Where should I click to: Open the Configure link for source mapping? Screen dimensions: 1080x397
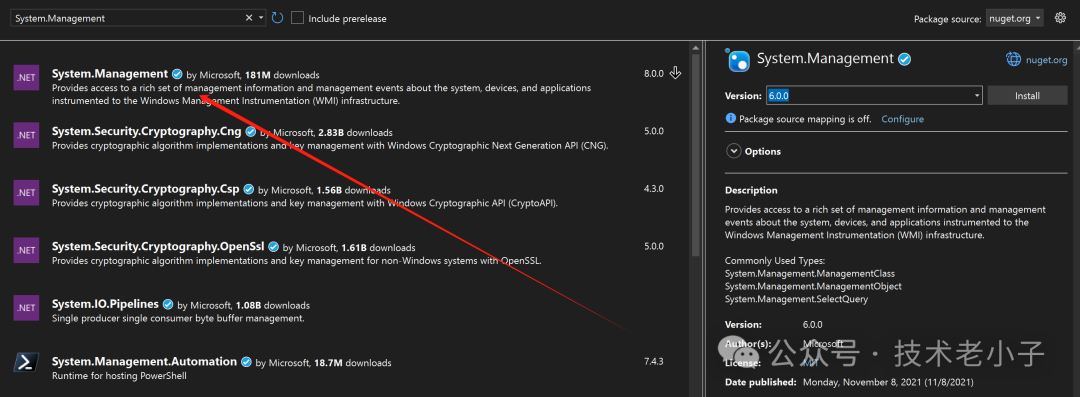click(x=902, y=119)
